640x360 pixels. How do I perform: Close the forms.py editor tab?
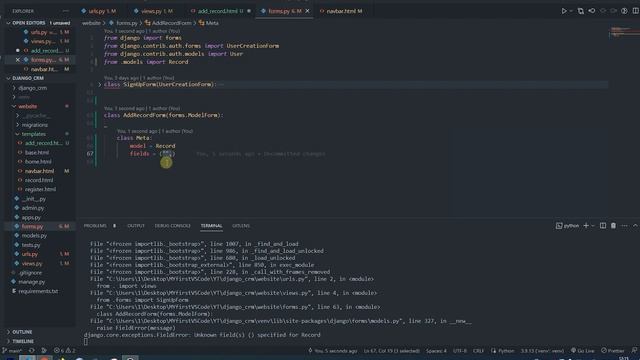[x=307, y=11]
